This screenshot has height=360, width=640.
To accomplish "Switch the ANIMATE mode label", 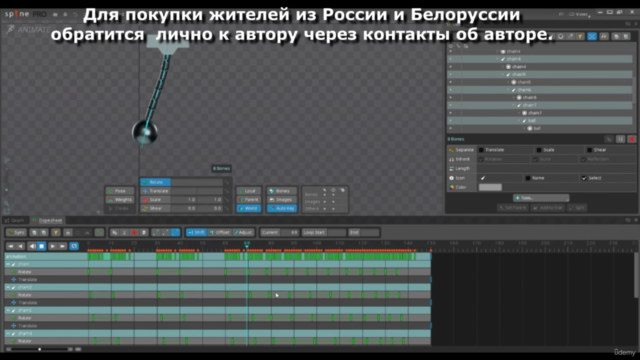I will pos(29,29).
